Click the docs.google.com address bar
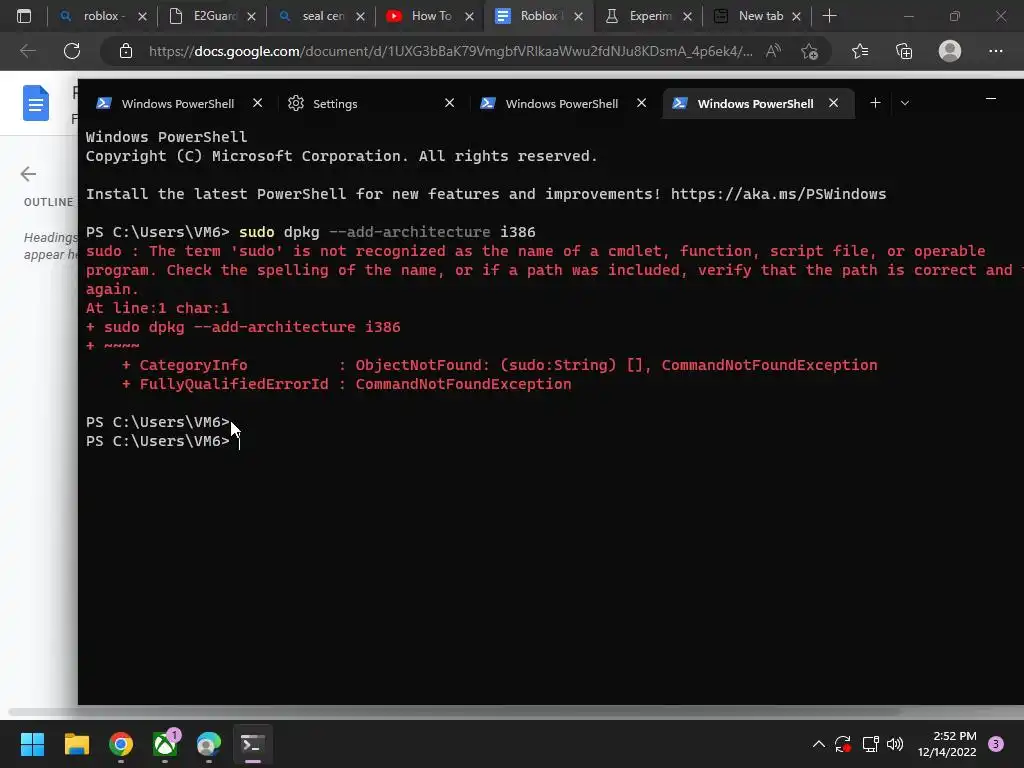This screenshot has height=768, width=1024. click(x=451, y=51)
